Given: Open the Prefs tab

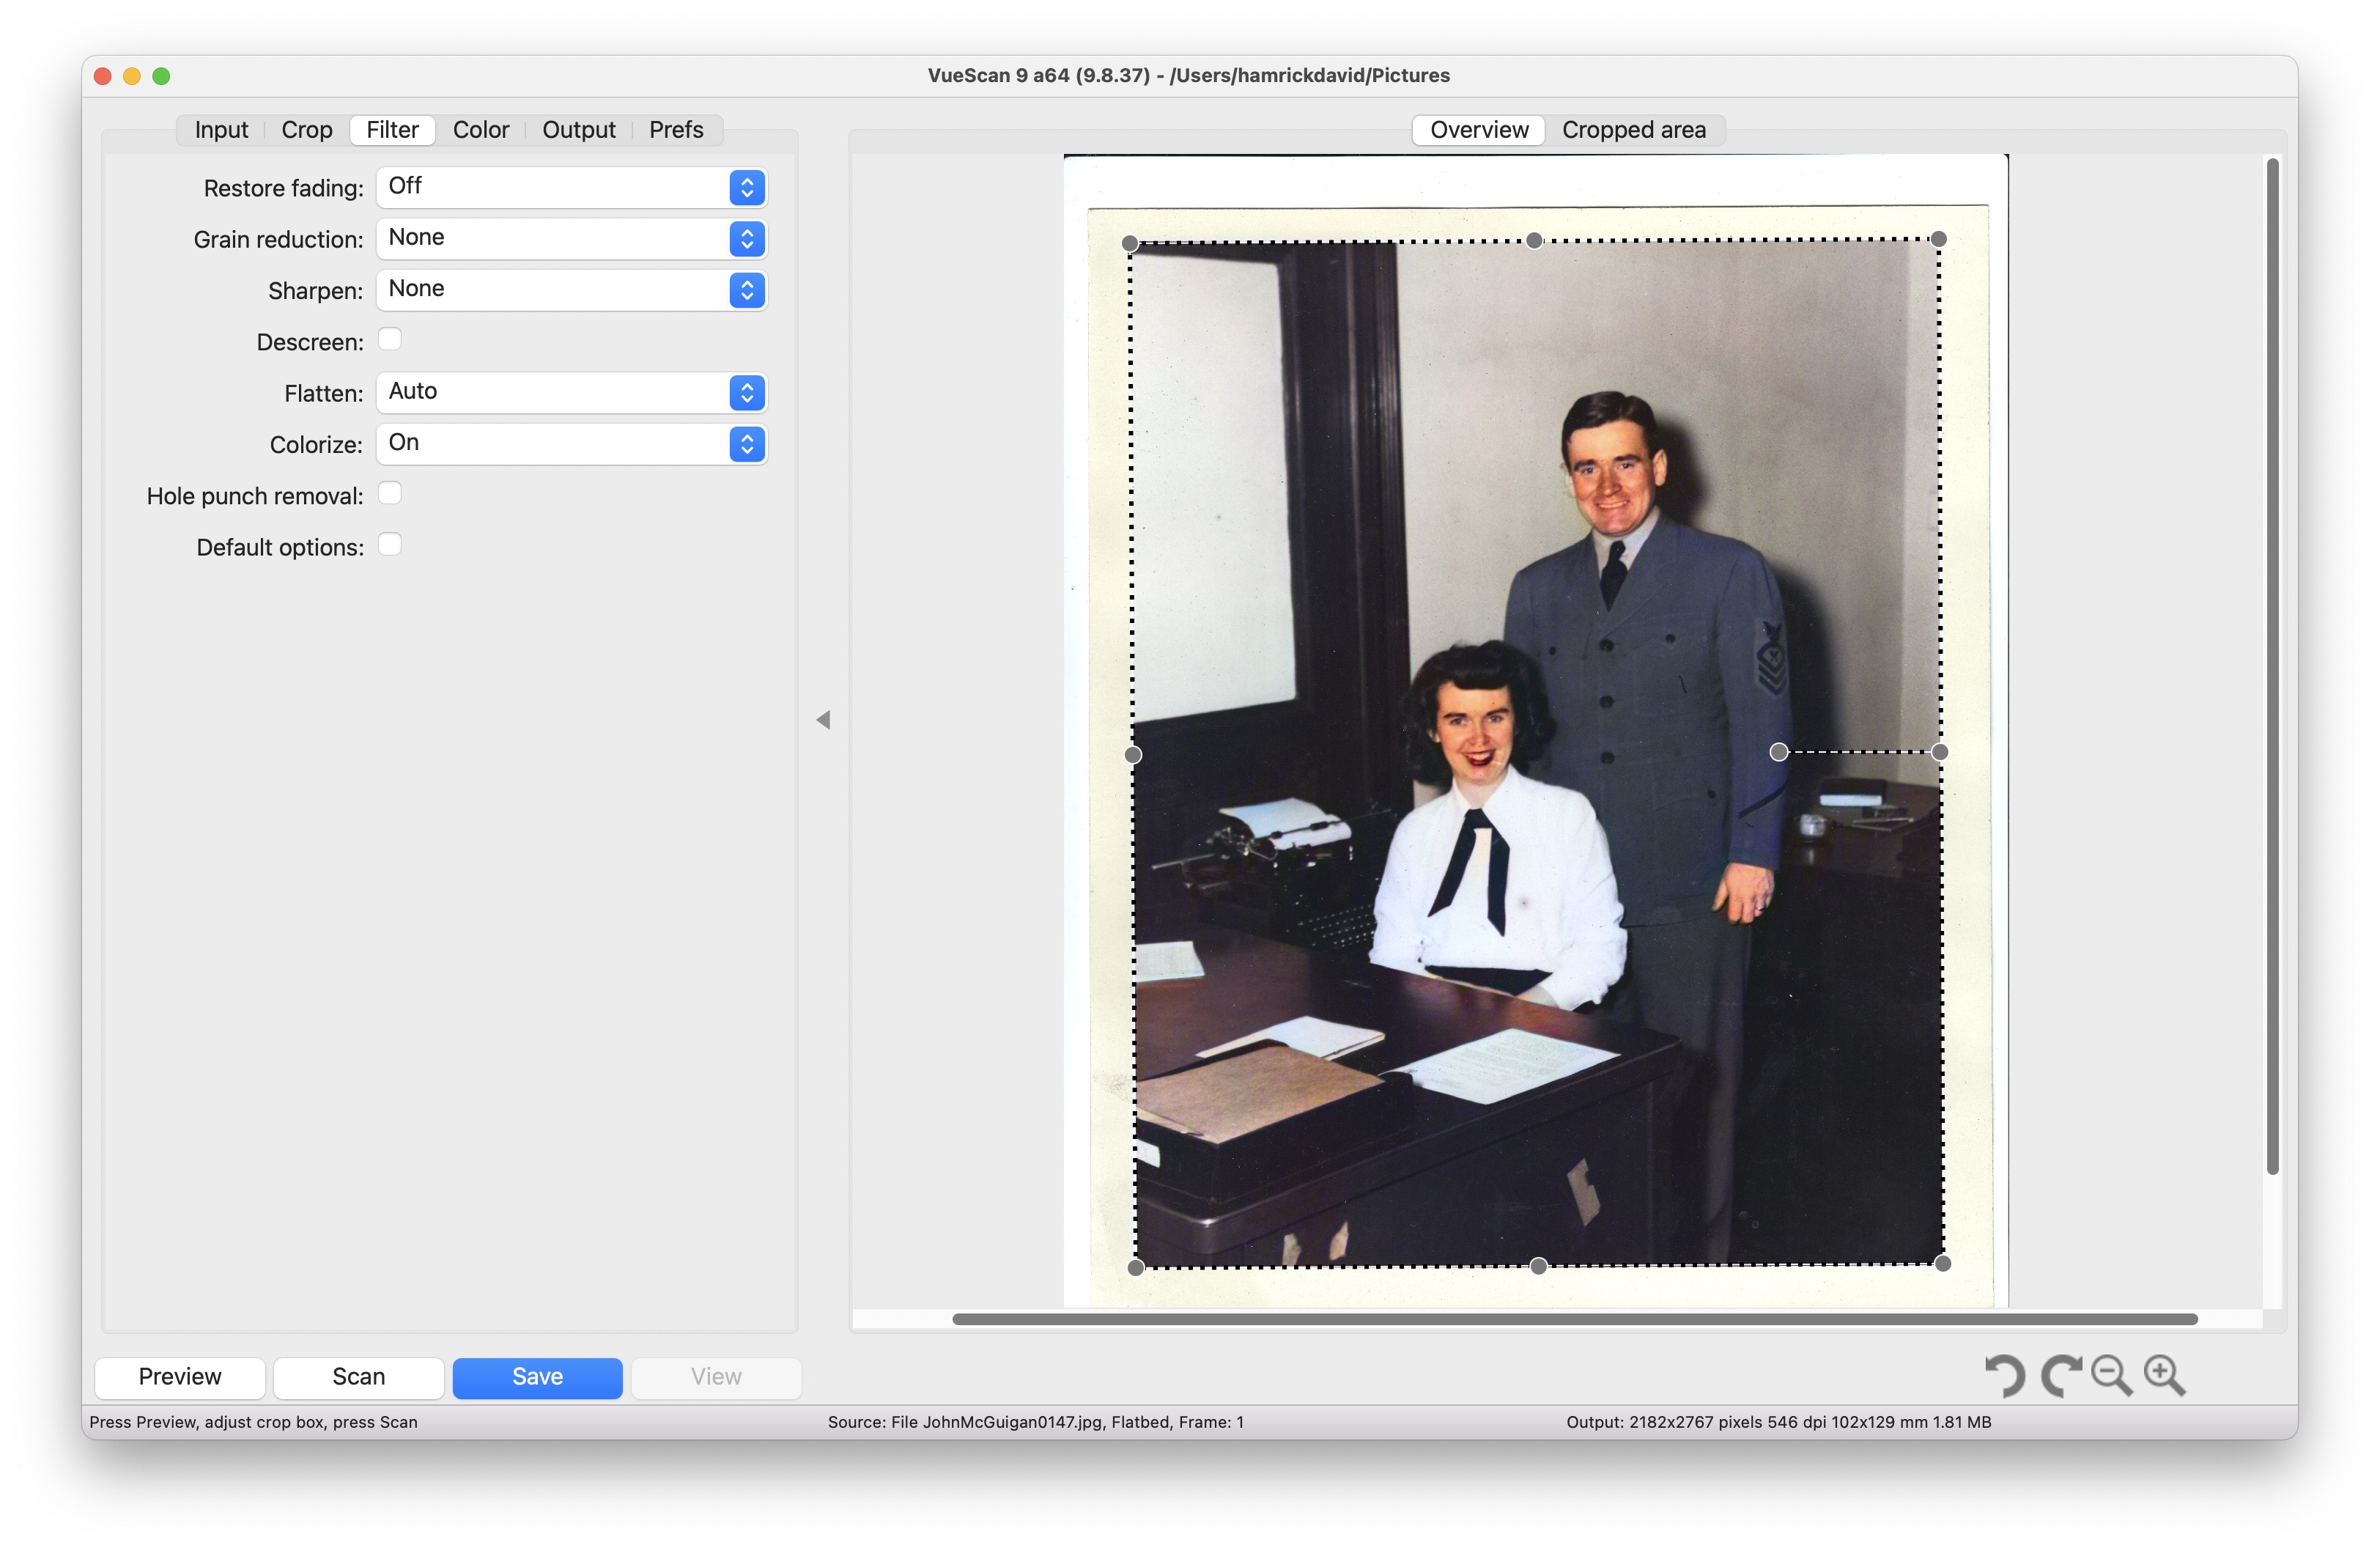Looking at the screenshot, I should [x=676, y=129].
